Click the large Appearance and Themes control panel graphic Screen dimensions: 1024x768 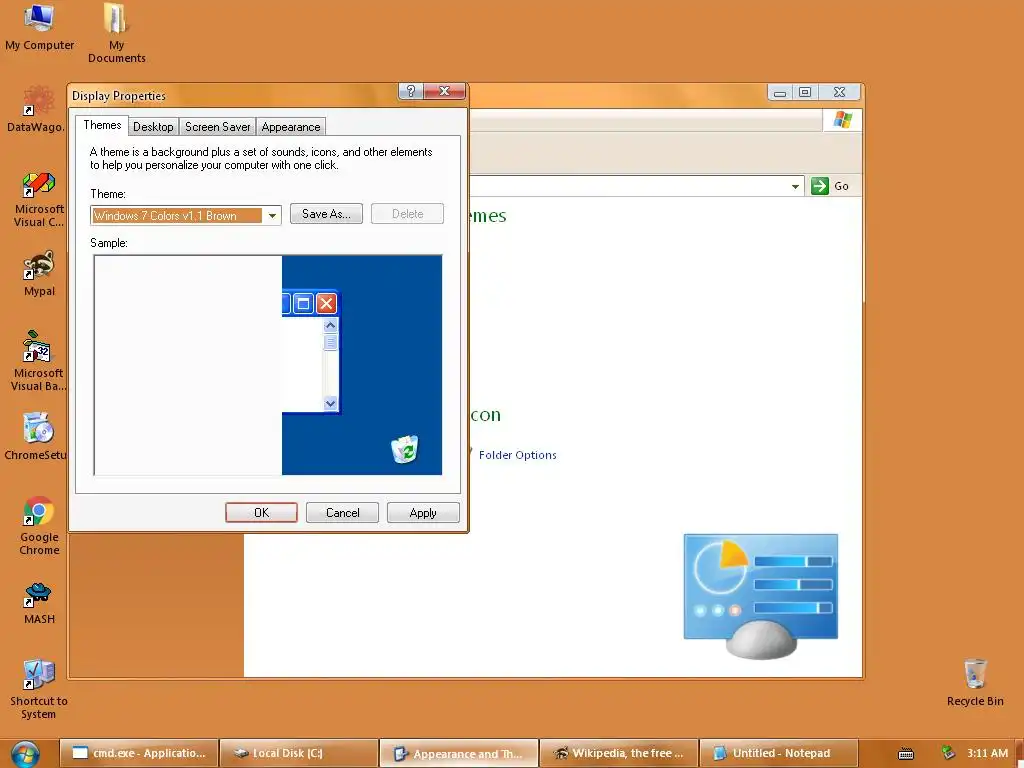coord(761,595)
